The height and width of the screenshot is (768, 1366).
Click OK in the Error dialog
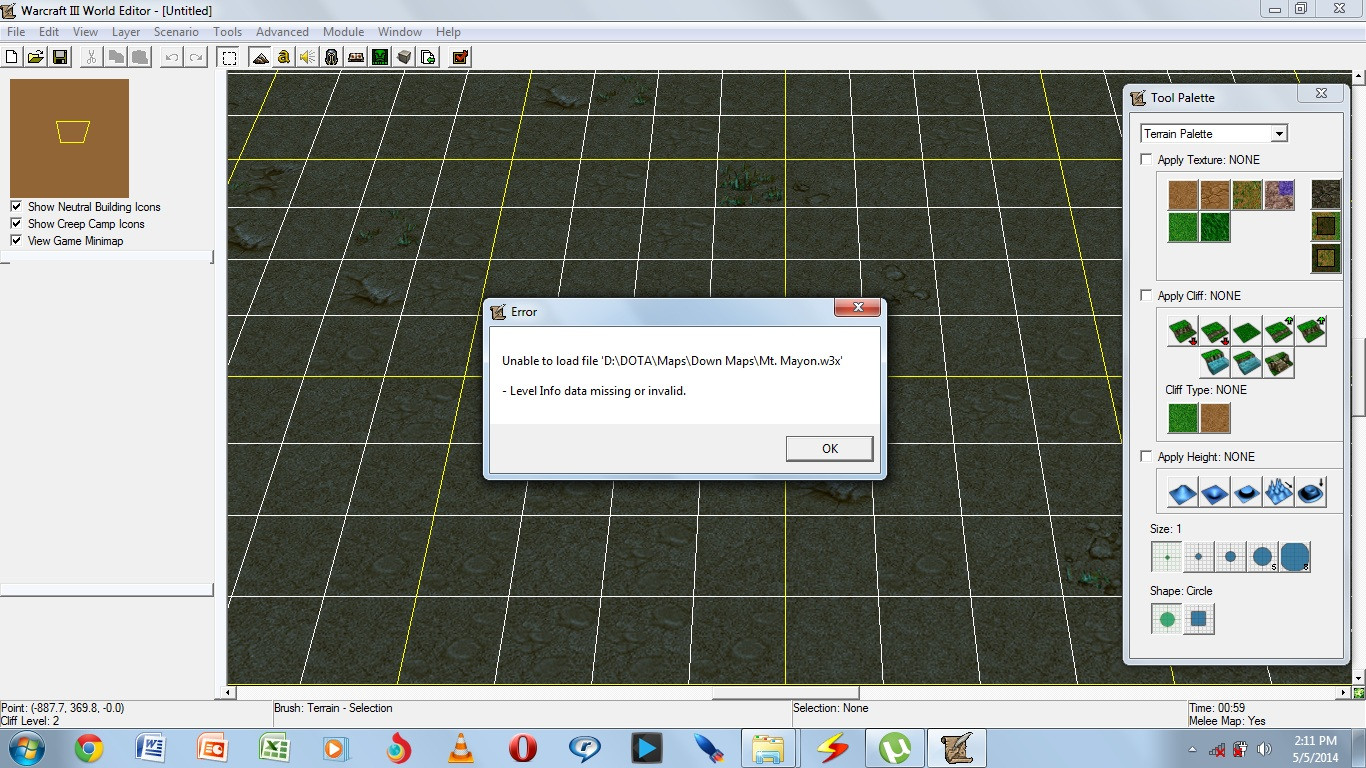coord(829,448)
